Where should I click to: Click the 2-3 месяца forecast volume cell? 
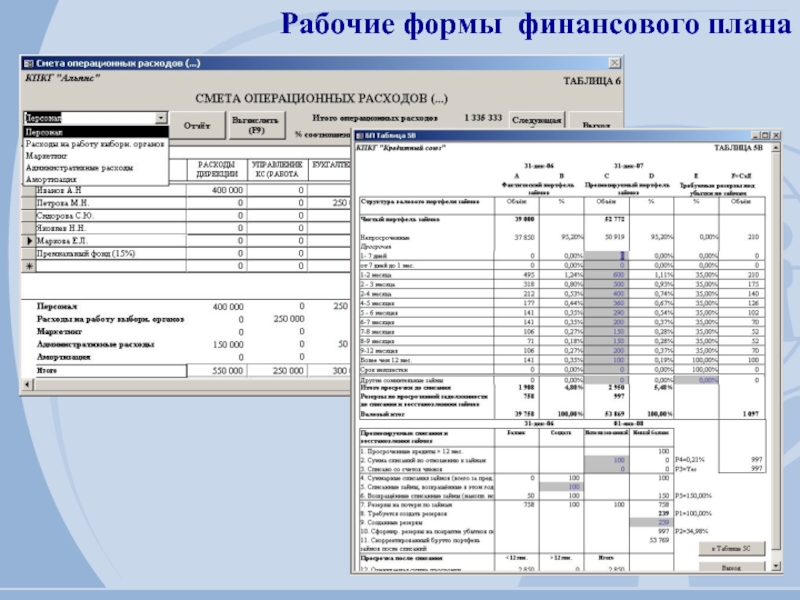click(x=606, y=284)
